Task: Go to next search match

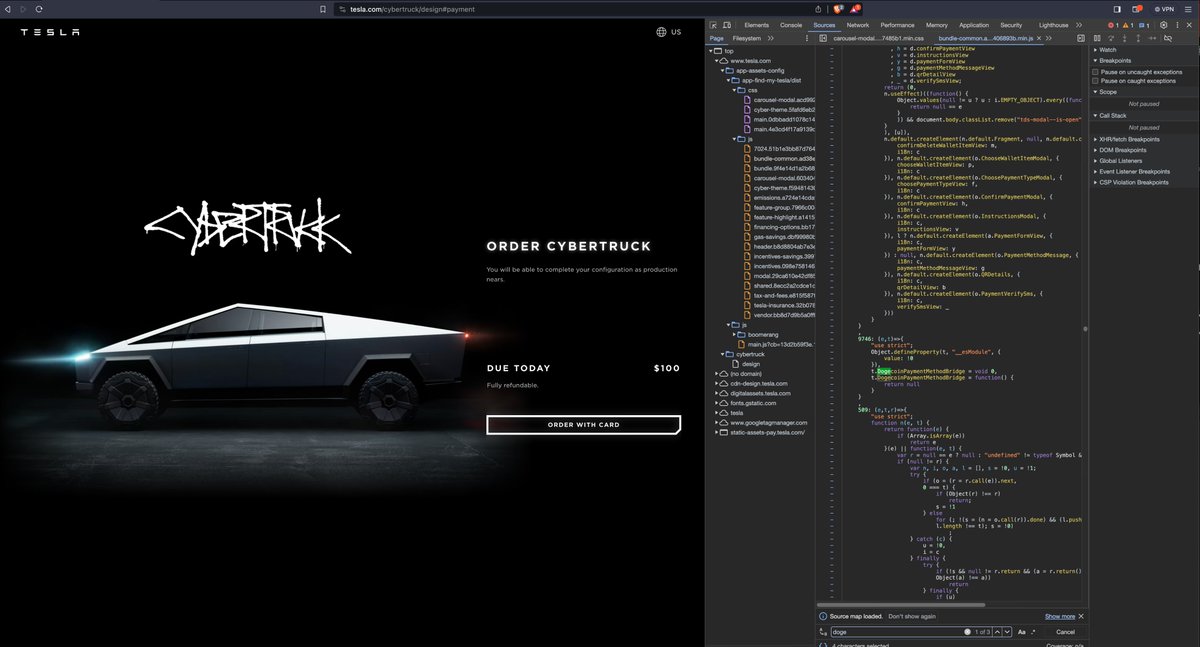Action: click(1006, 632)
